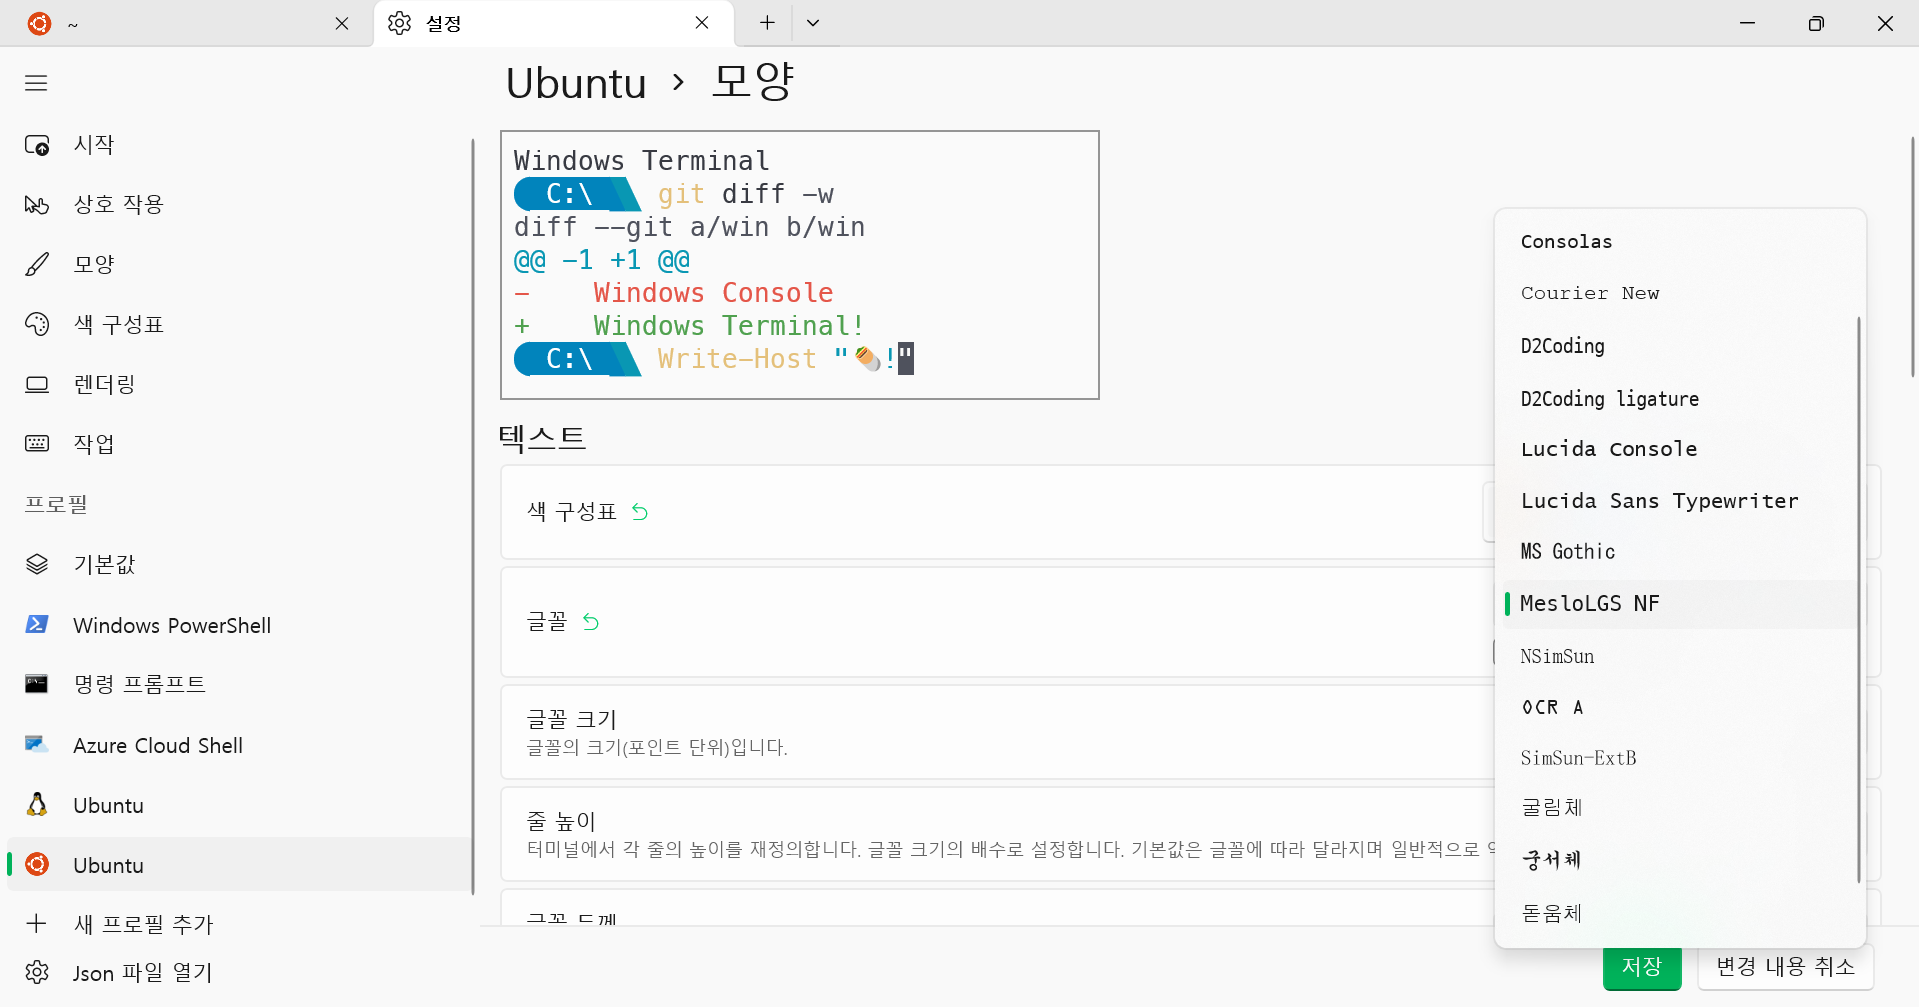Open the 작업 actions page

238,443
